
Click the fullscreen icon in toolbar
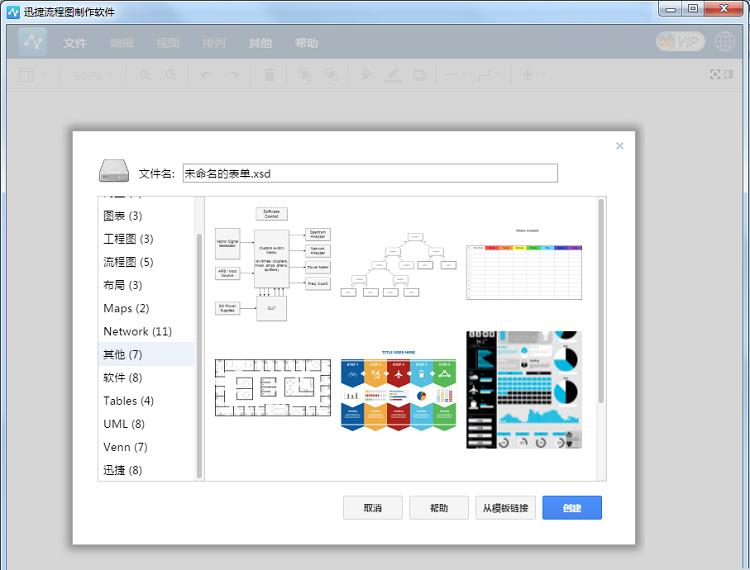(715, 74)
